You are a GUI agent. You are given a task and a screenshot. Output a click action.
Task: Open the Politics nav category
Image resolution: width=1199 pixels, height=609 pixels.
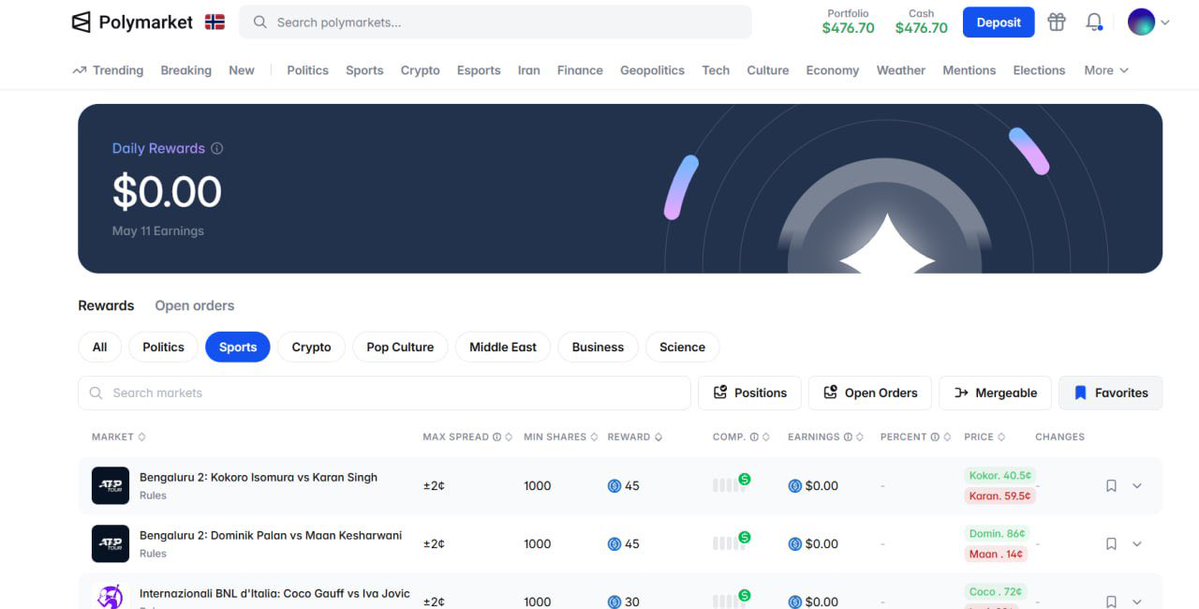pos(307,70)
